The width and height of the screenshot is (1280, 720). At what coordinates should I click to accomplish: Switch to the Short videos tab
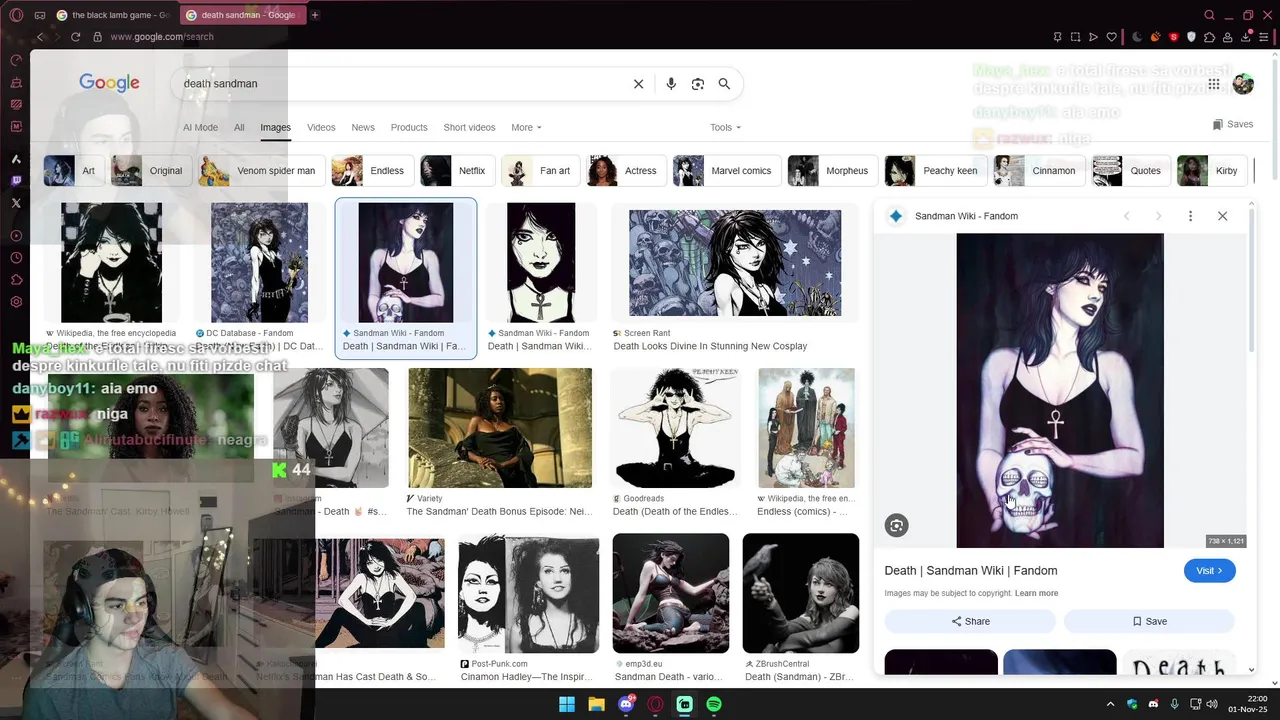pyautogui.click(x=469, y=128)
